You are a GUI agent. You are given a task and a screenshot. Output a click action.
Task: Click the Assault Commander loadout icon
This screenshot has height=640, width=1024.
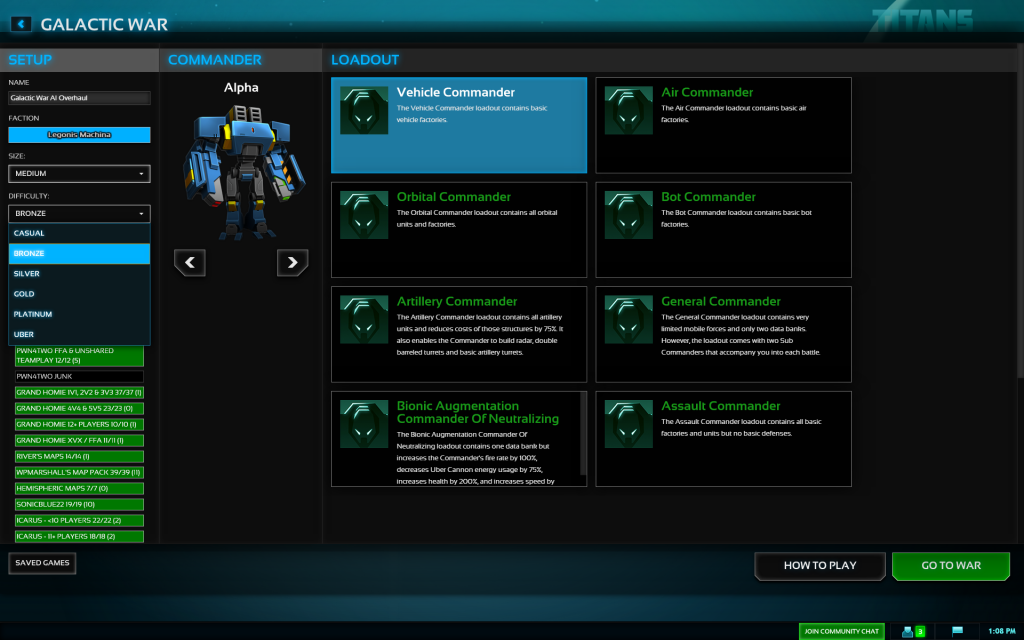click(628, 424)
